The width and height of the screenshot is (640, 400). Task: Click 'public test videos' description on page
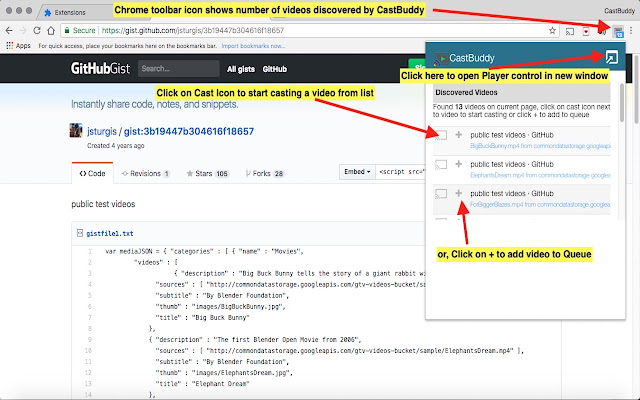(x=103, y=204)
